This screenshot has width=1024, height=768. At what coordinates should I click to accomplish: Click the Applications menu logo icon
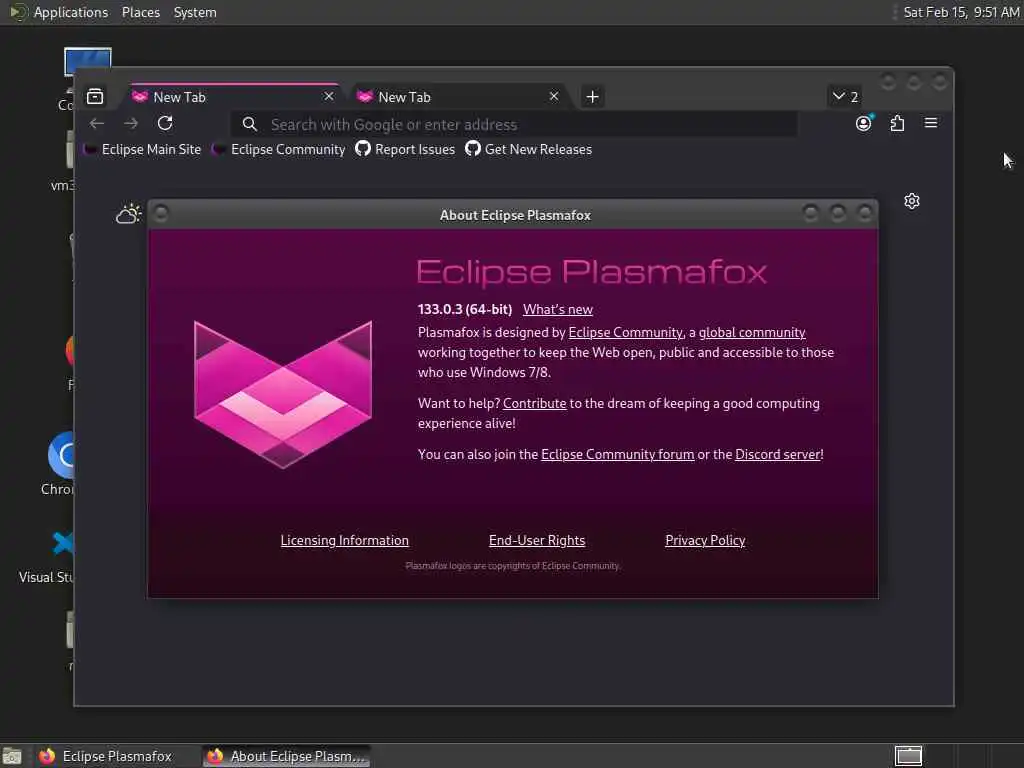point(17,12)
